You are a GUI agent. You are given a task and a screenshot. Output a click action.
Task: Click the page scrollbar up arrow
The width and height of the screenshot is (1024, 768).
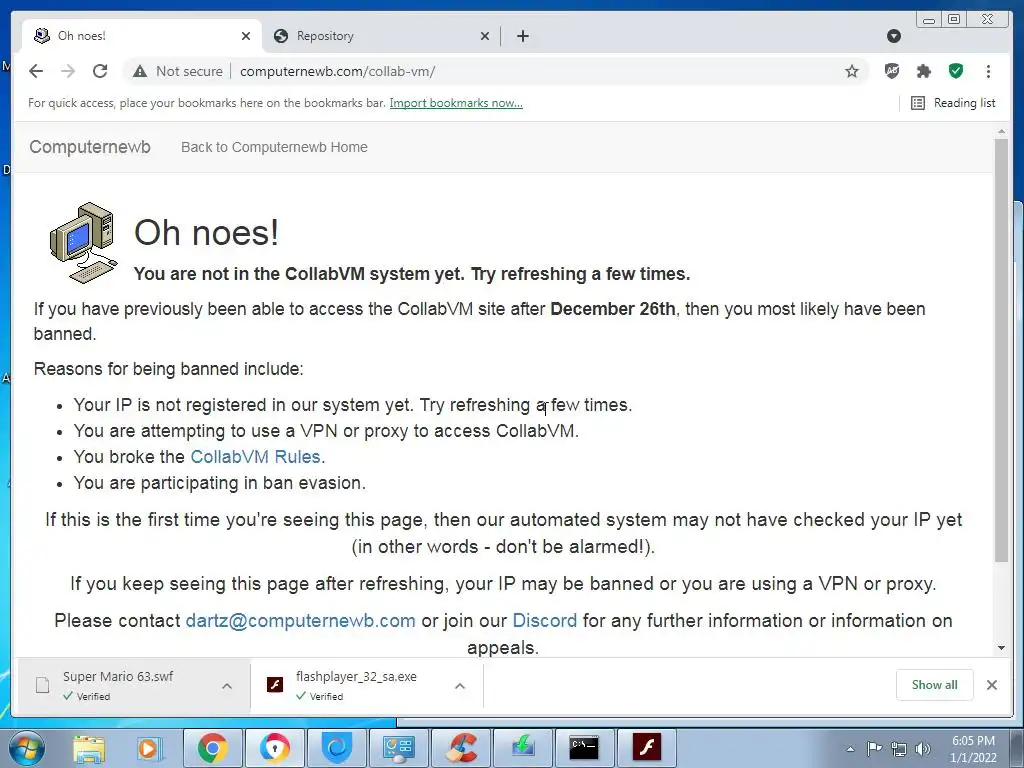click(x=1001, y=132)
